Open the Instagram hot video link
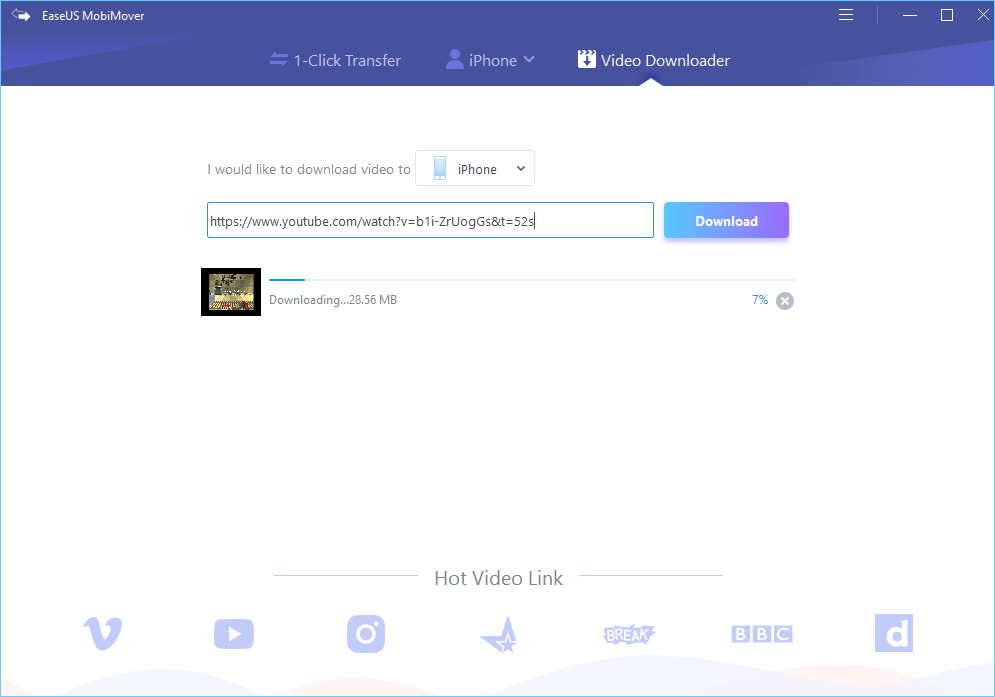Viewport: 995px width, 697px height. [365, 633]
